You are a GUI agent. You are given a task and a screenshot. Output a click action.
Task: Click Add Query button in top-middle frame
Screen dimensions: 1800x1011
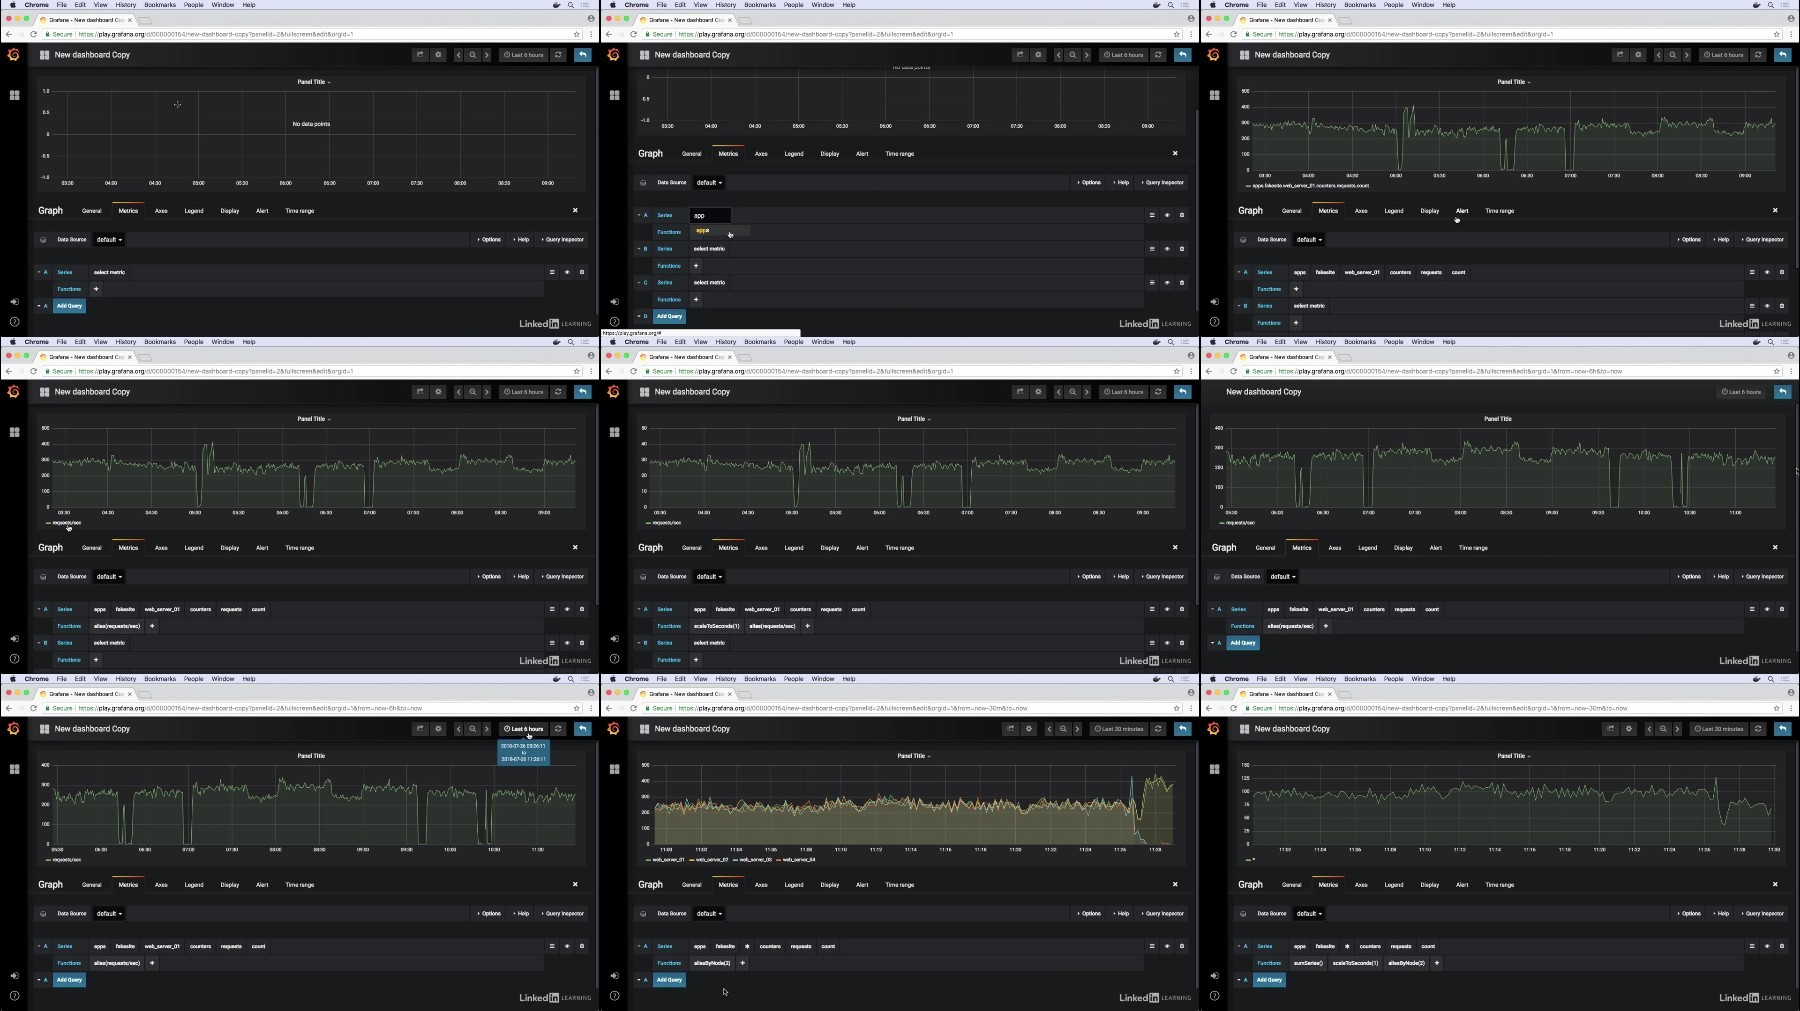coord(669,316)
